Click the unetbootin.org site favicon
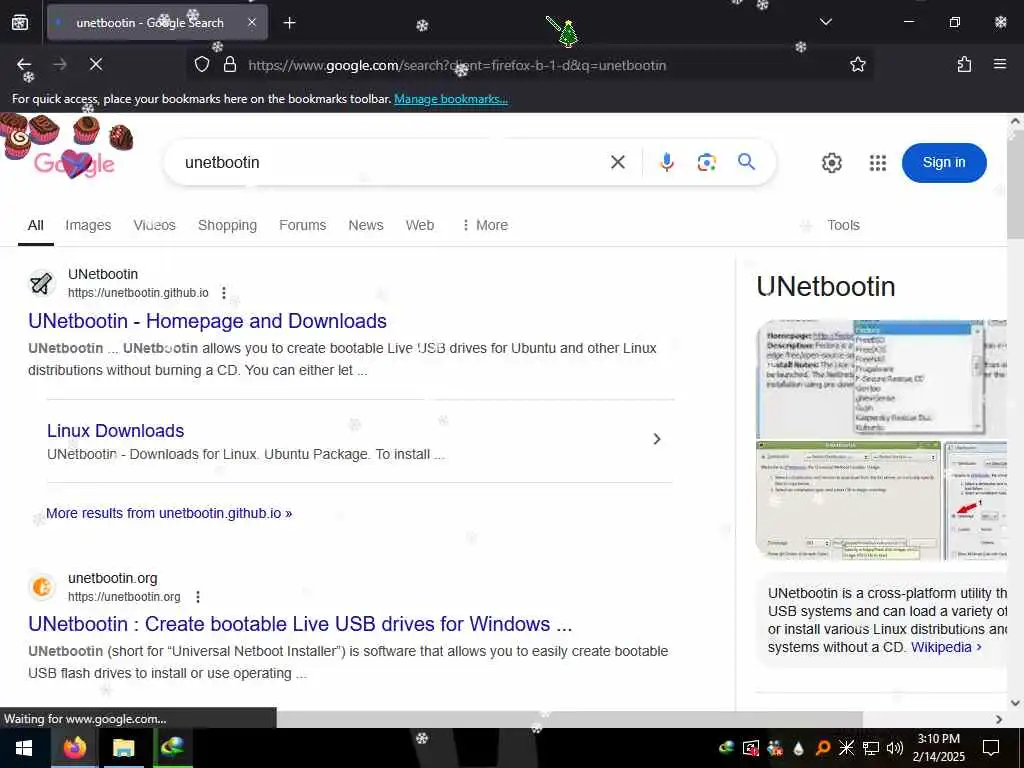The width and height of the screenshot is (1024, 768). click(41, 587)
